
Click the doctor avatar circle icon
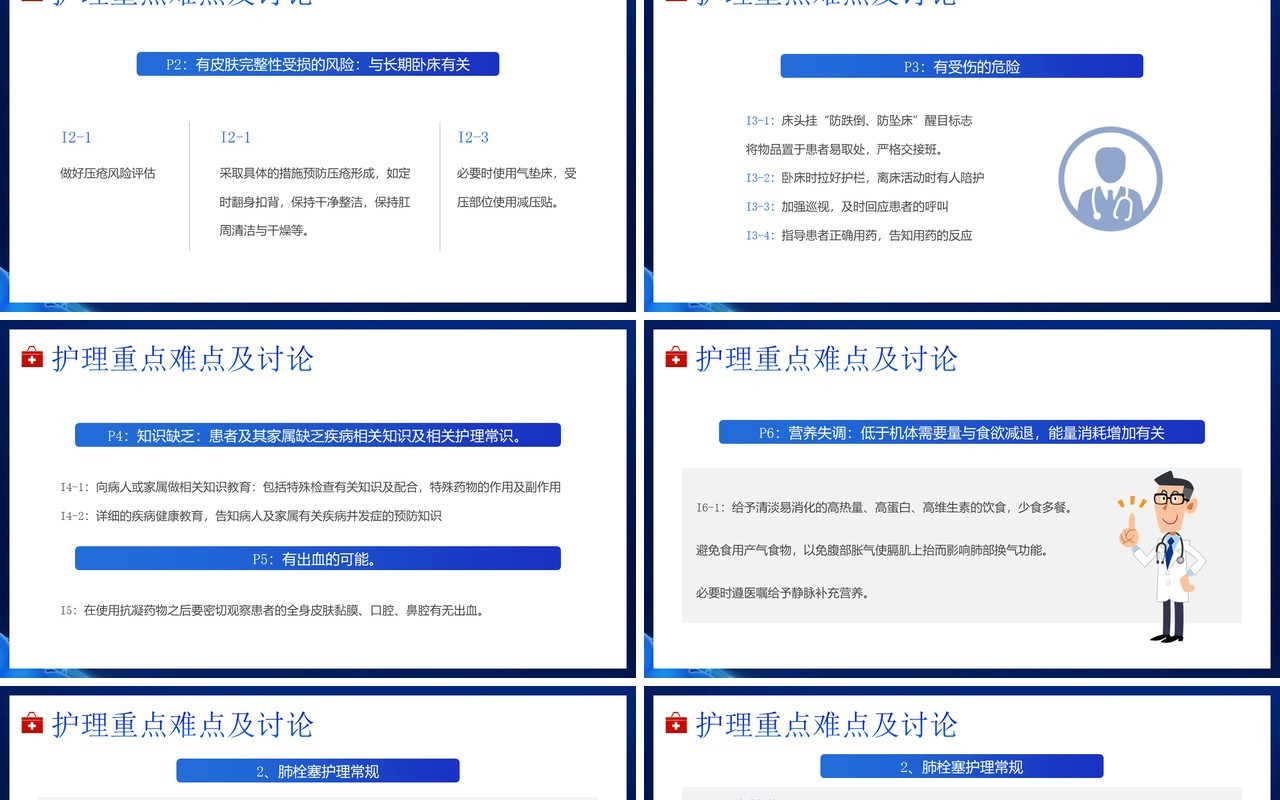pos(1110,179)
